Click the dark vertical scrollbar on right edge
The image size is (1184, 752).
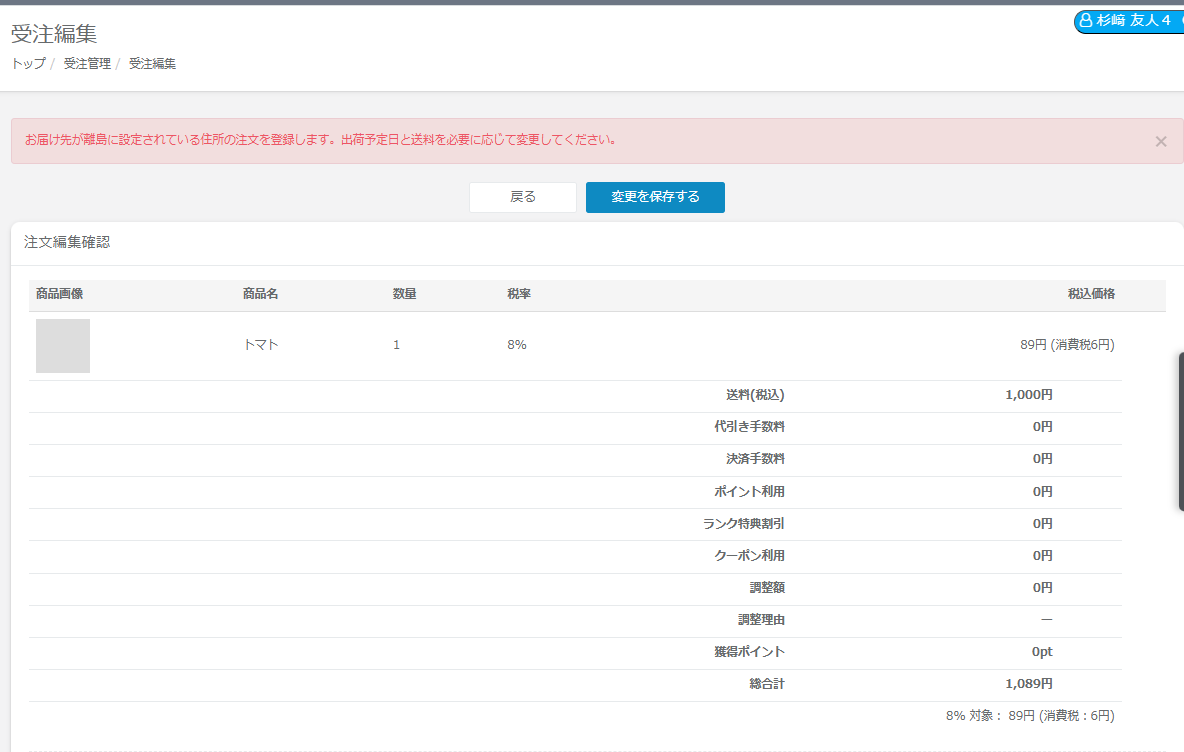[1180, 431]
